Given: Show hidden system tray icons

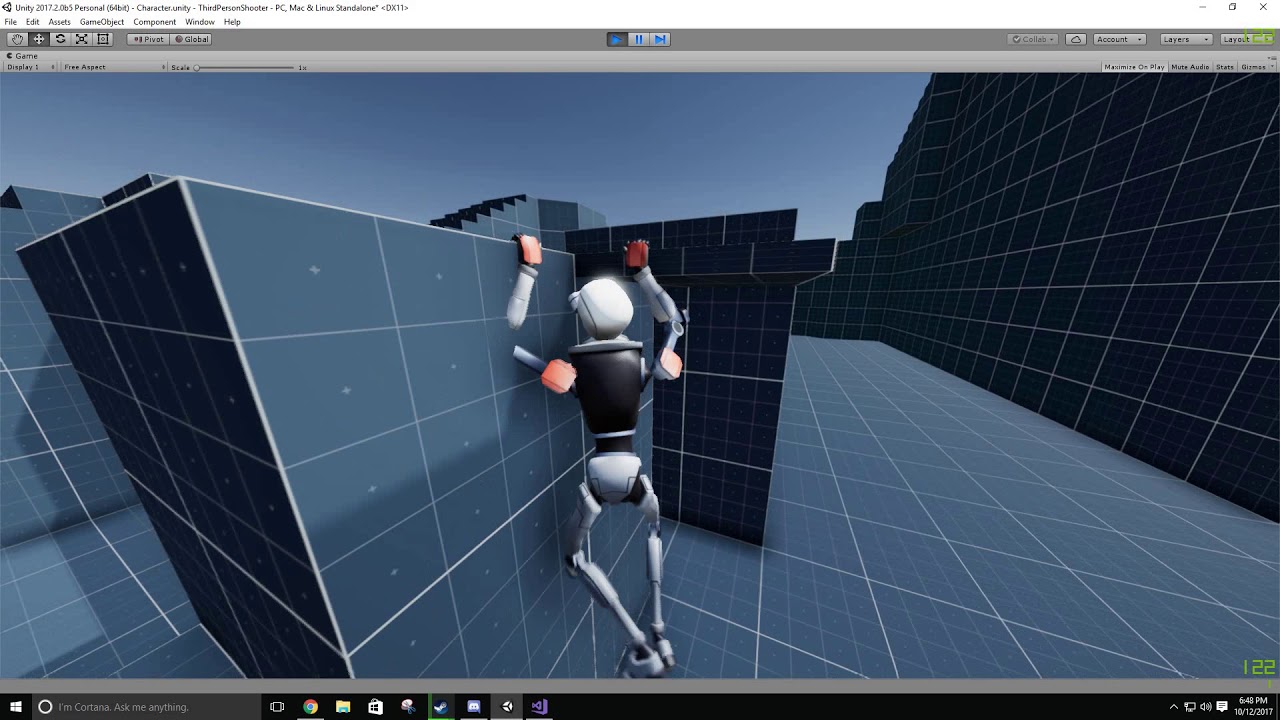Looking at the screenshot, I should click(1174, 707).
